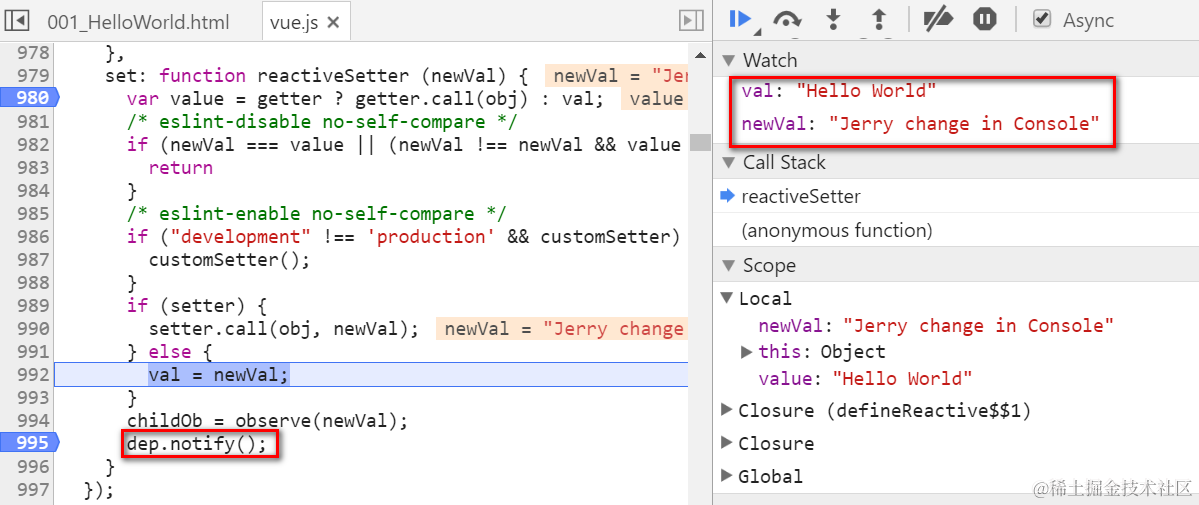Step out of current function

pos(879,20)
